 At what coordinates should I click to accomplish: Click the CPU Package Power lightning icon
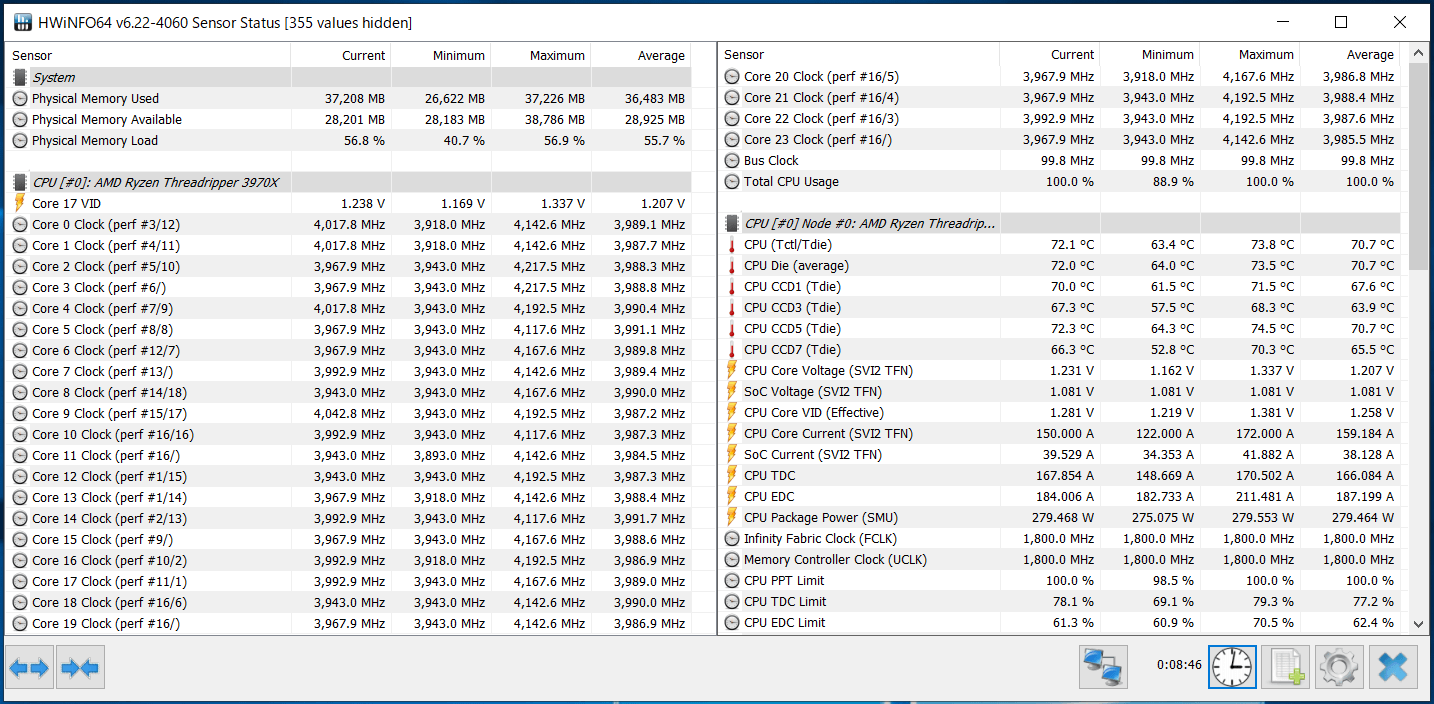point(732,518)
